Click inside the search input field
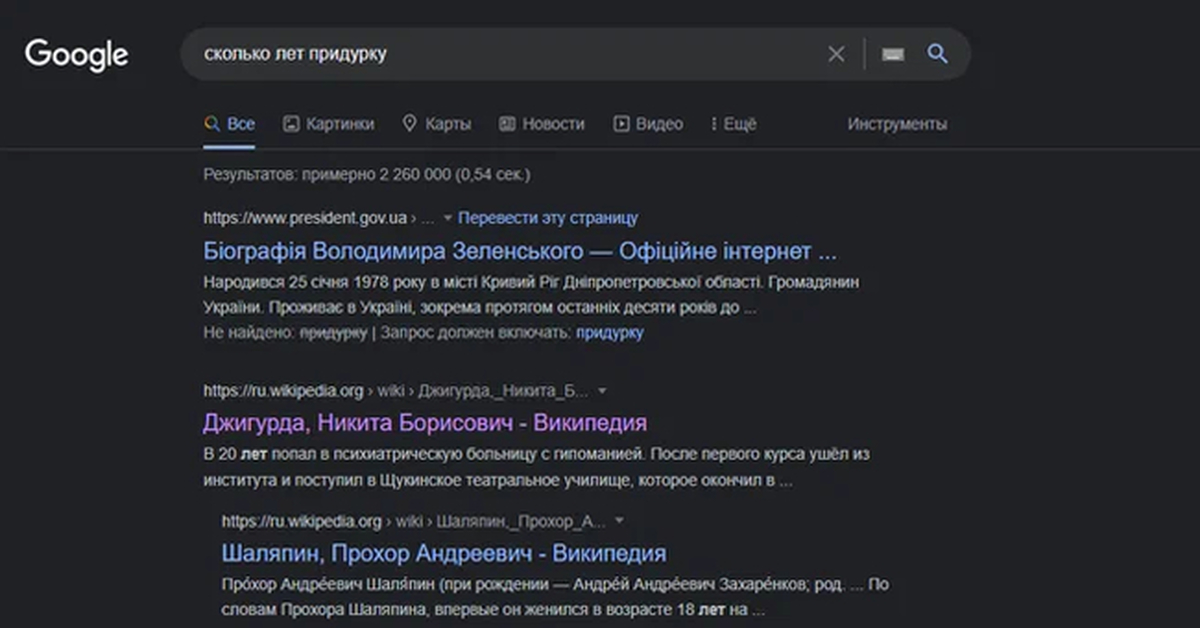The height and width of the screenshot is (628, 1200). click(500, 54)
